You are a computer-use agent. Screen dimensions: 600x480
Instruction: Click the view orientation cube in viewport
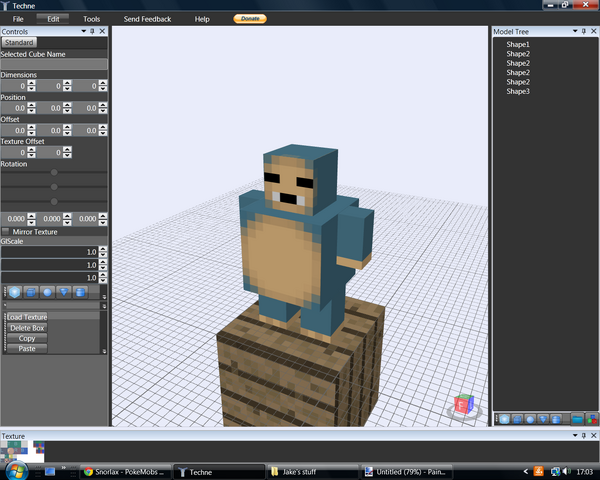(464, 405)
